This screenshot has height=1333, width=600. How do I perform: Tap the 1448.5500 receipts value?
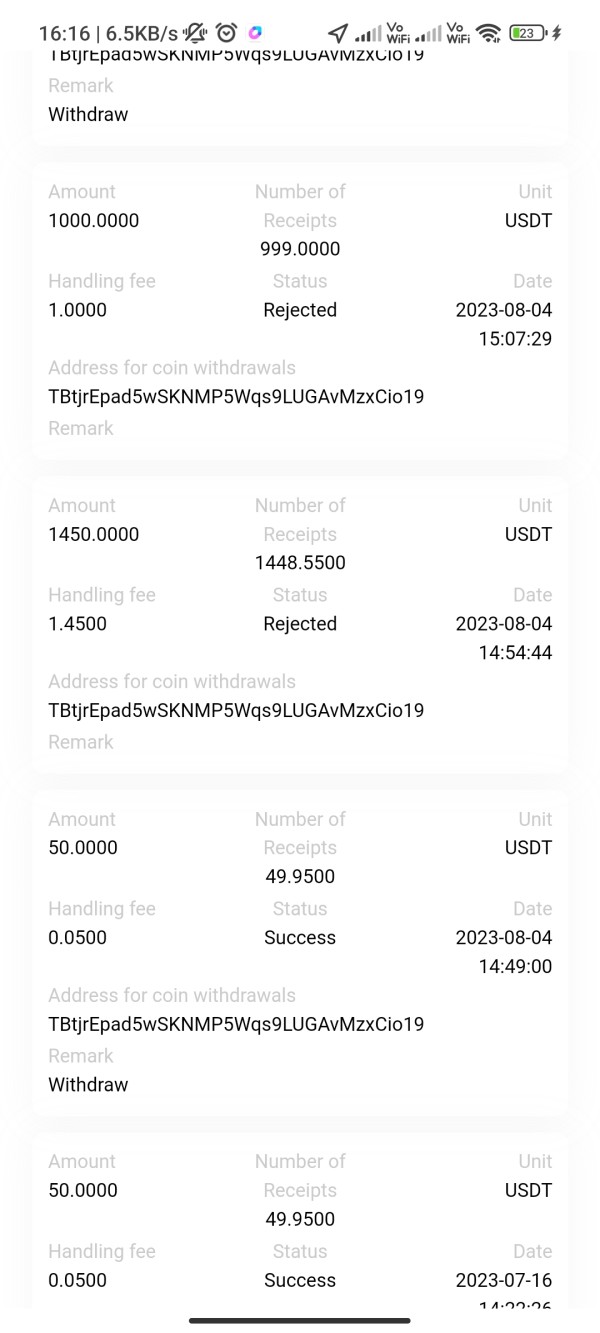point(300,563)
